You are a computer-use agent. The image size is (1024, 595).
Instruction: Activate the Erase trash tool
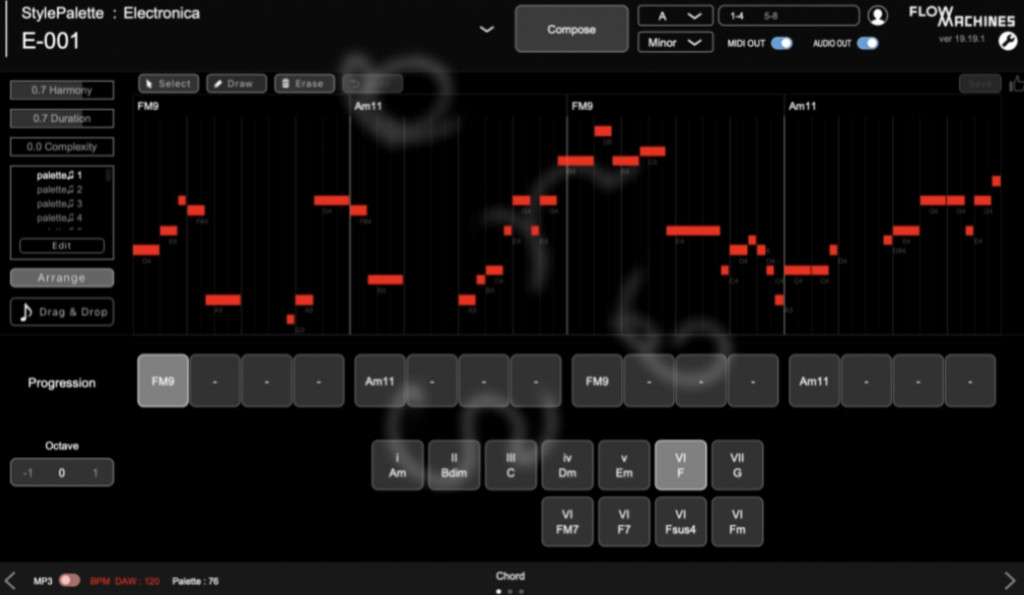click(304, 84)
